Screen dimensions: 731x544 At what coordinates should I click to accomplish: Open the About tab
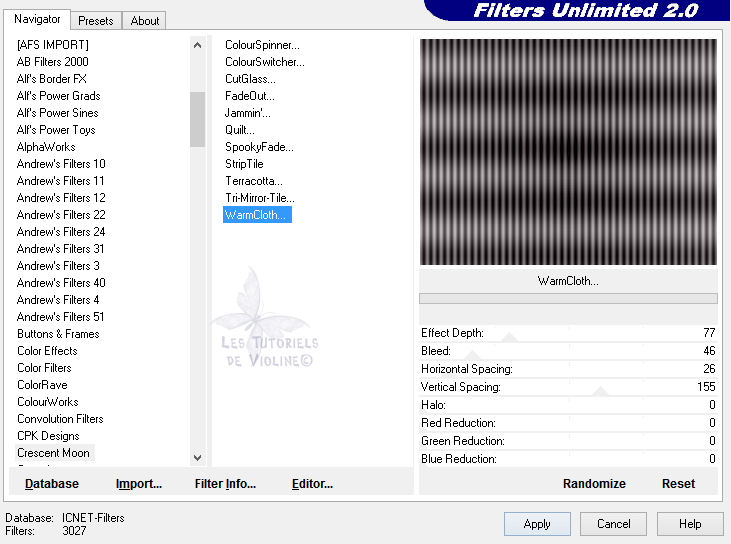pos(145,20)
